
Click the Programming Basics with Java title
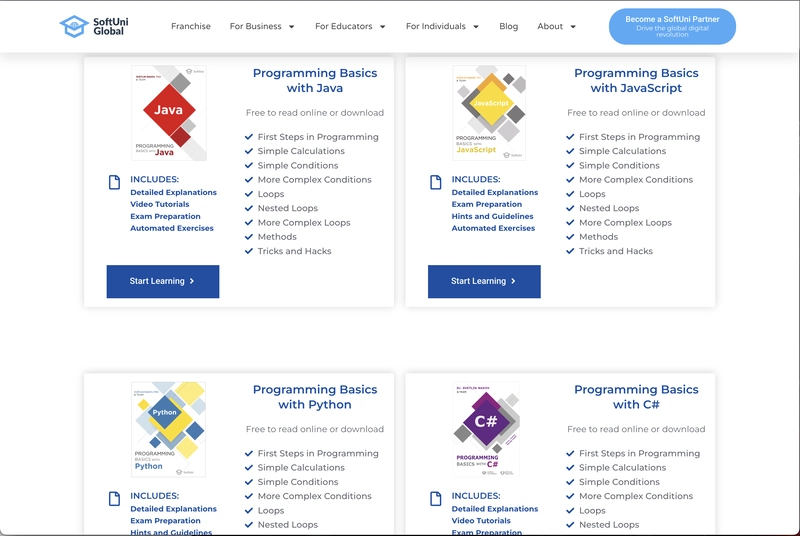(315, 81)
